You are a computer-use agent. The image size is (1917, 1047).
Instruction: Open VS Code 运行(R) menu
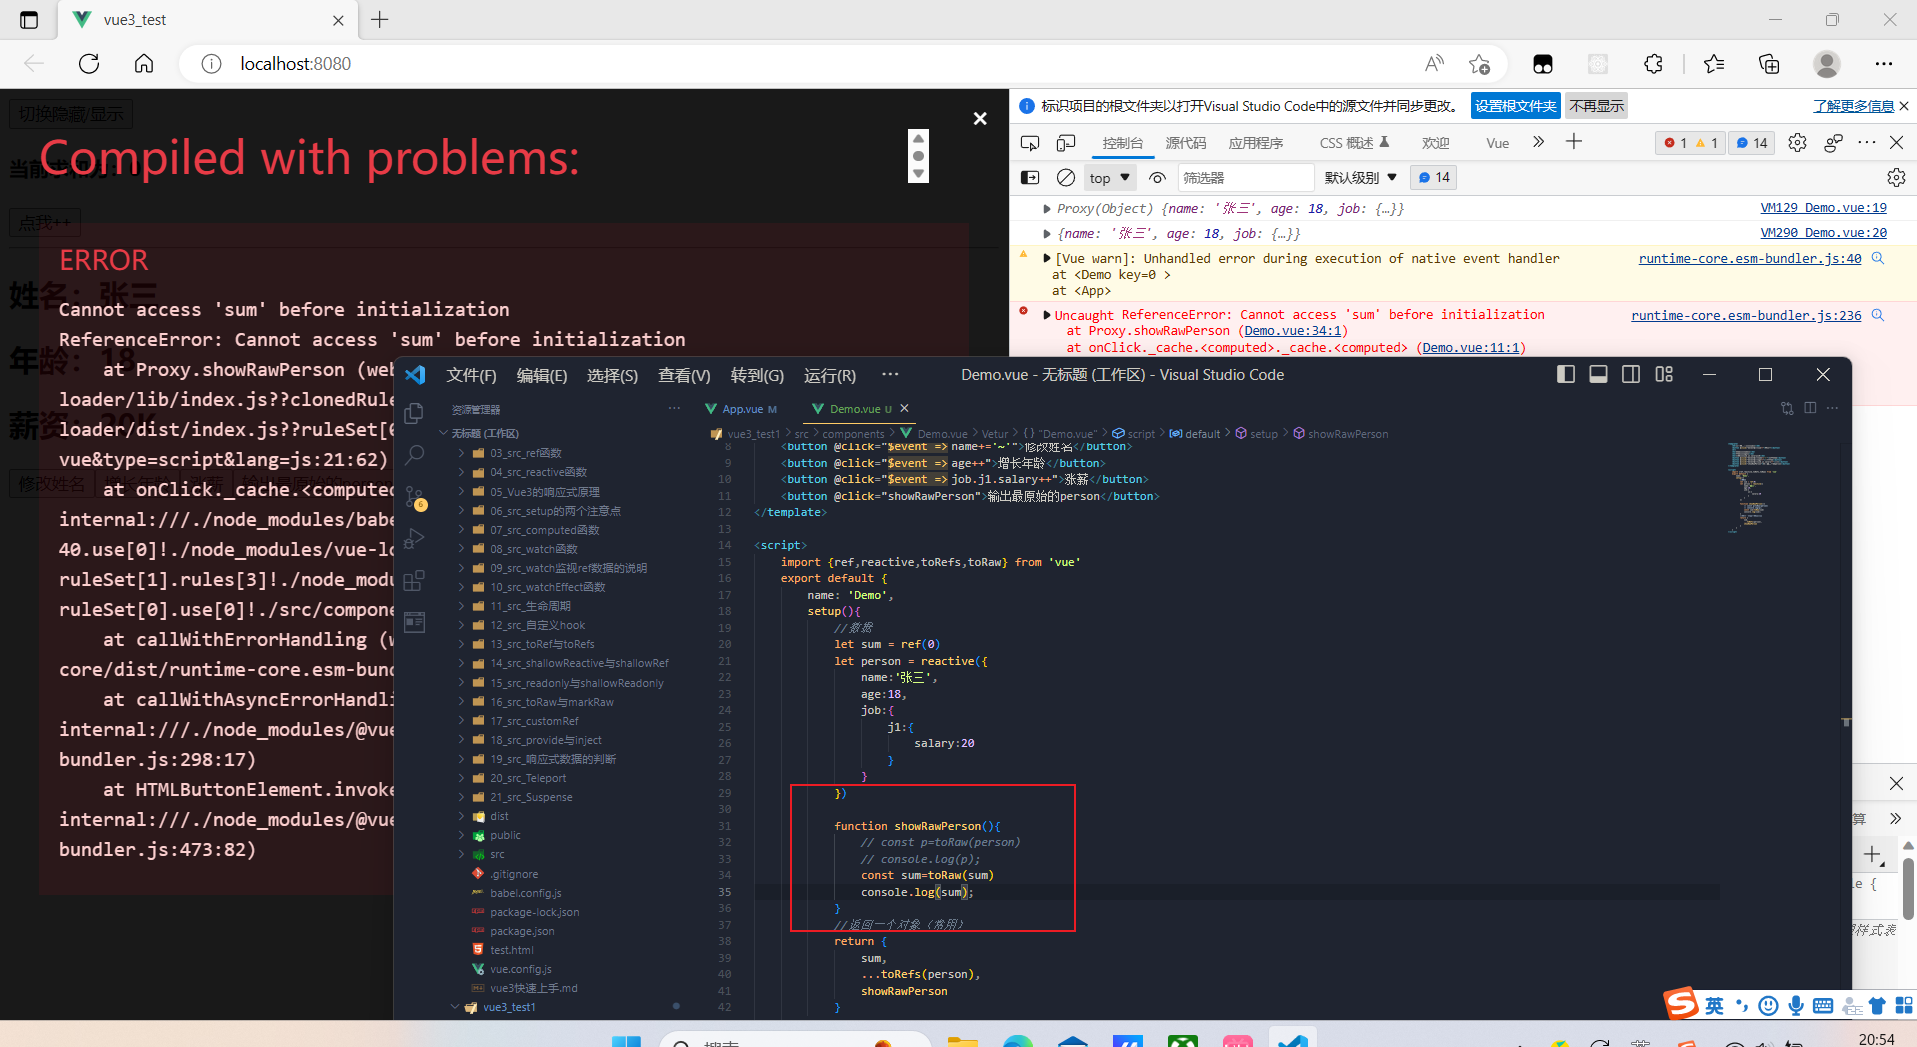[830, 375]
